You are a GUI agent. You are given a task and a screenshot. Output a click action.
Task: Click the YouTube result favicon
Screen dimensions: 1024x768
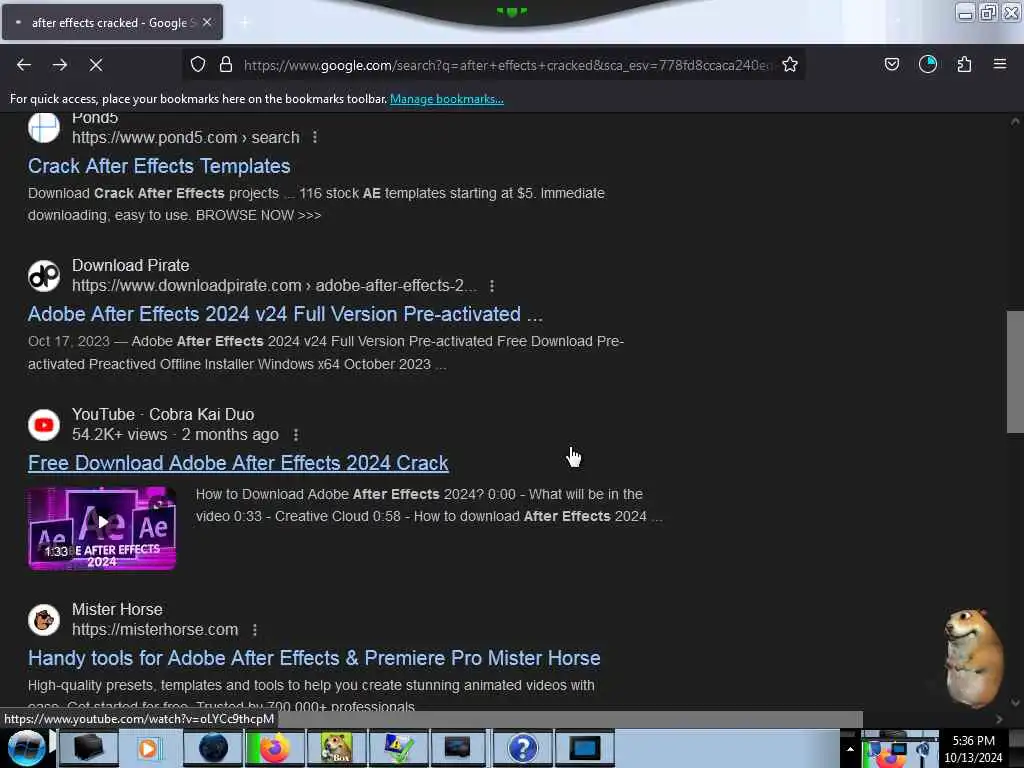point(44,424)
